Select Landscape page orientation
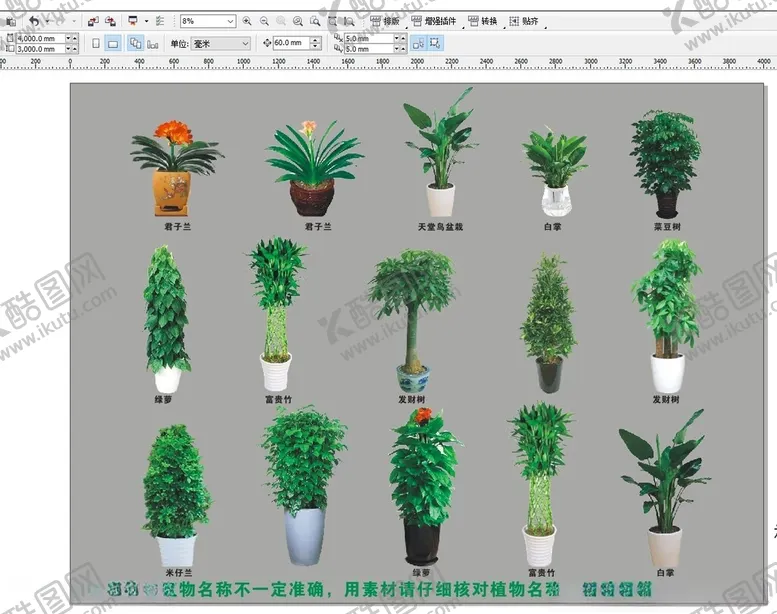Image resolution: width=777 pixels, height=614 pixels. coord(113,44)
